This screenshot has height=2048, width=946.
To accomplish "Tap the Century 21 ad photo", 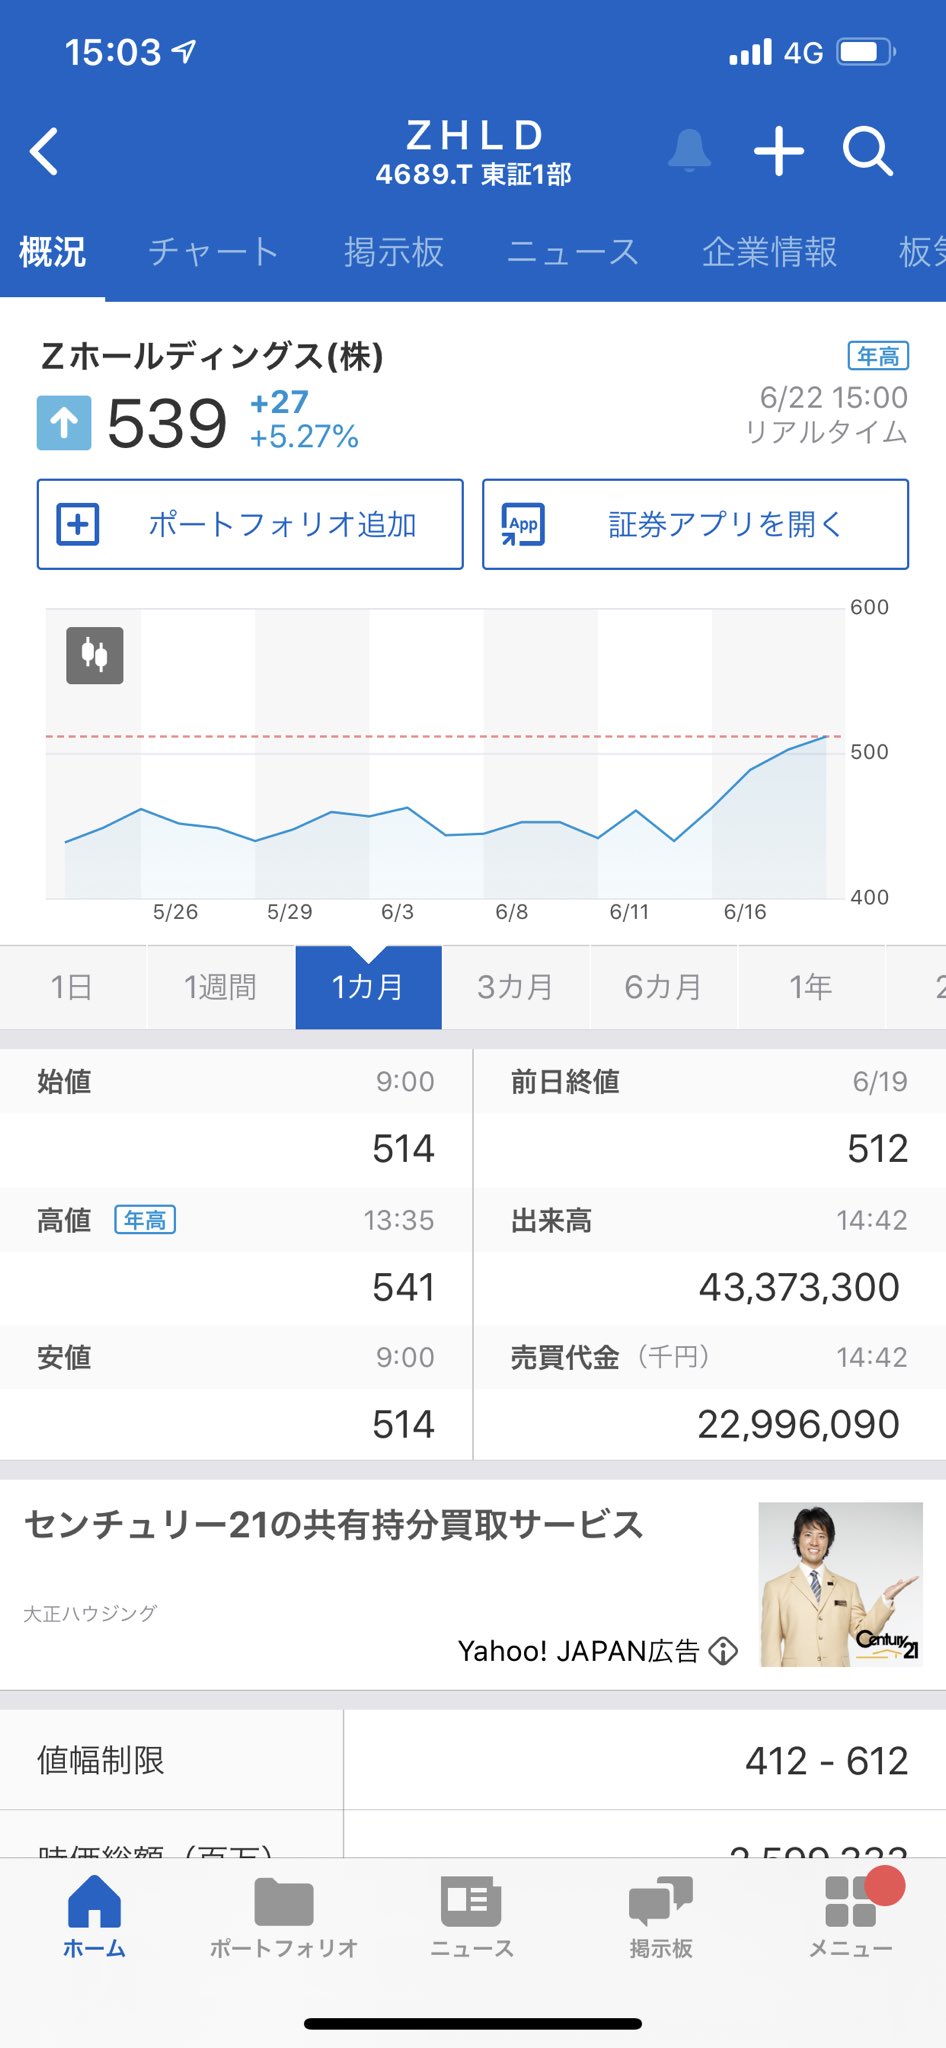I will point(840,1584).
